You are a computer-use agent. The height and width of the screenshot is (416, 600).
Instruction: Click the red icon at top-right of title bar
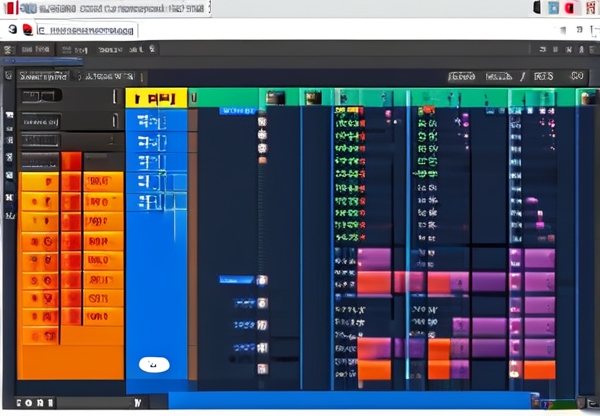tap(569, 8)
